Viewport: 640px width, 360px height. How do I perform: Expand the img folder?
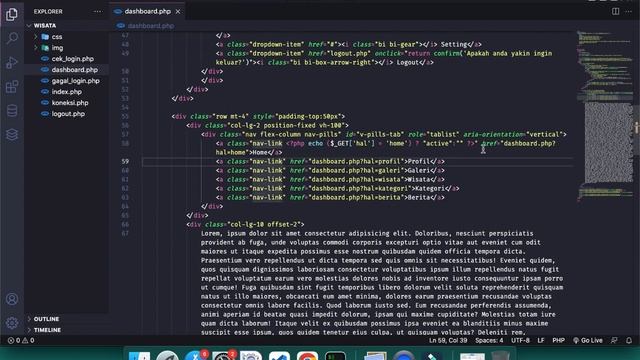pyautogui.click(x=57, y=48)
